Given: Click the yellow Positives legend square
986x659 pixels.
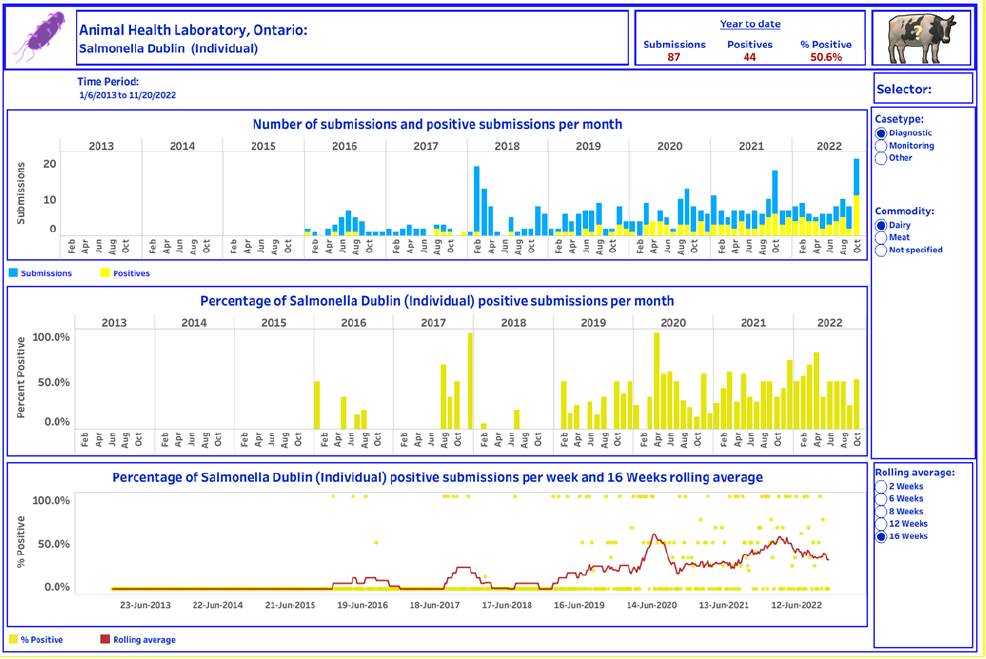Looking at the screenshot, I should tap(105, 273).
